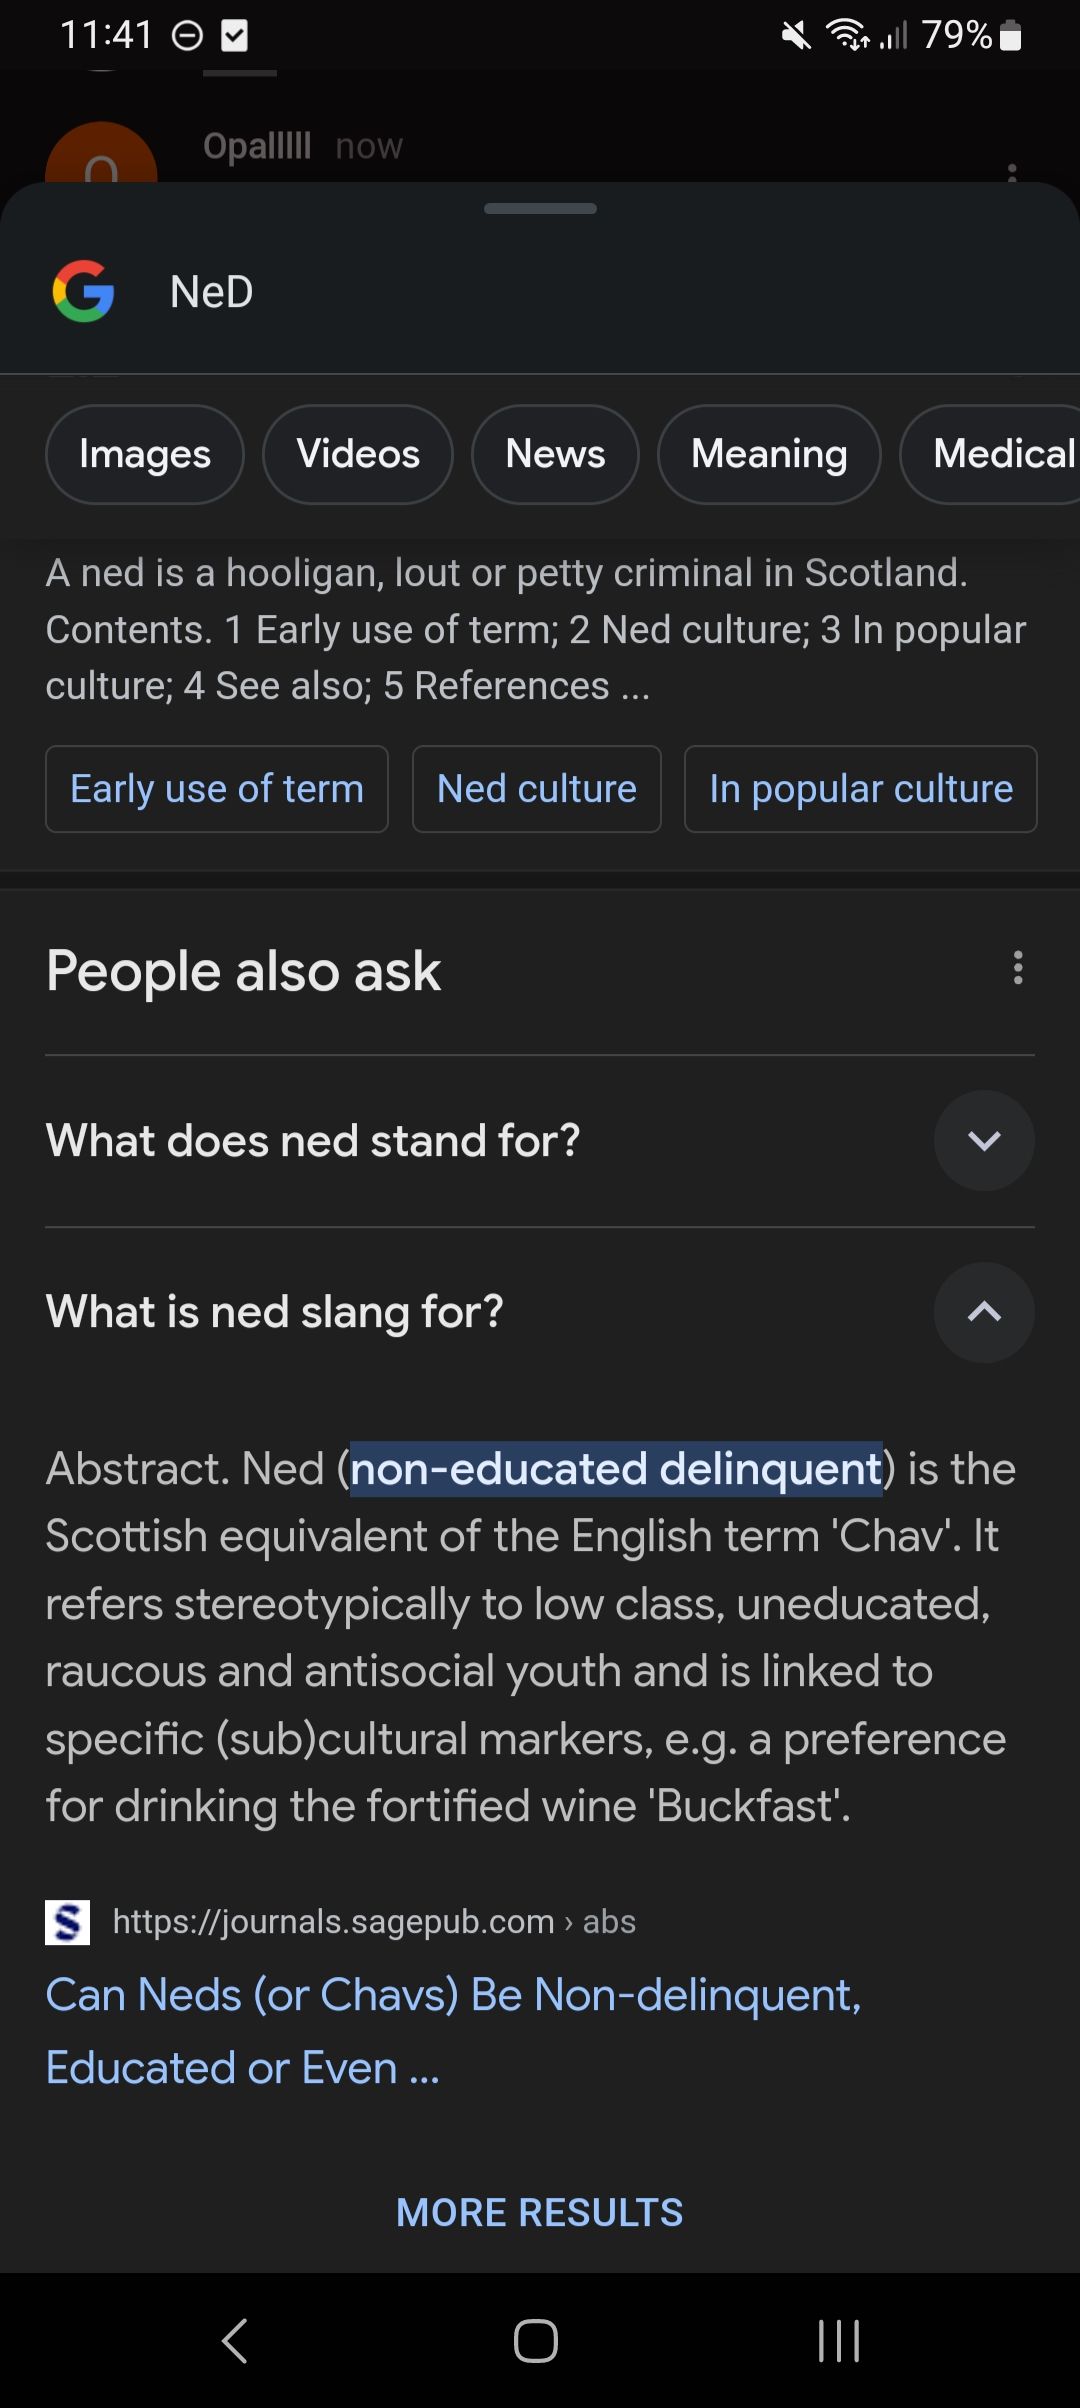Image resolution: width=1080 pixels, height=2408 pixels.
Task: Select the News filter chip
Action: 555,454
